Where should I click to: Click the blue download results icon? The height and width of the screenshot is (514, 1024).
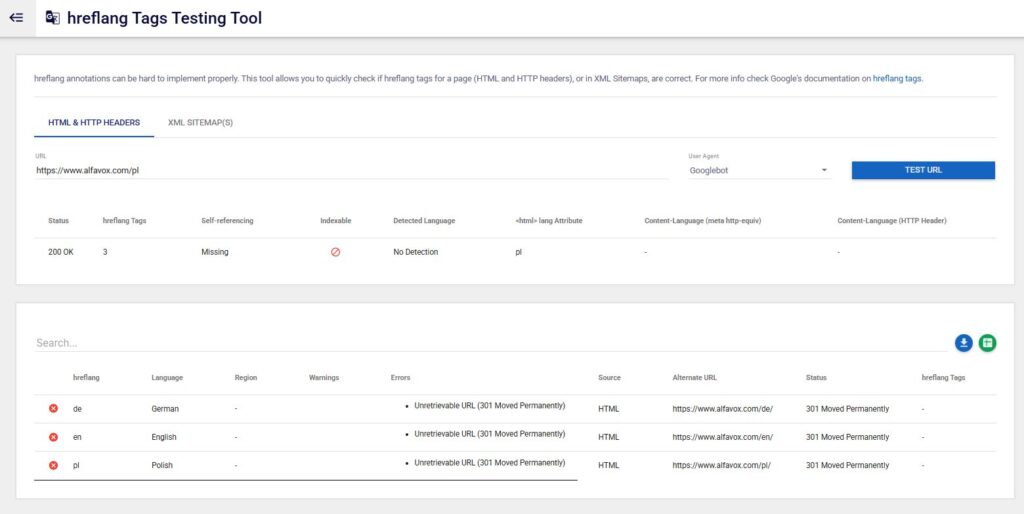pyautogui.click(x=963, y=343)
